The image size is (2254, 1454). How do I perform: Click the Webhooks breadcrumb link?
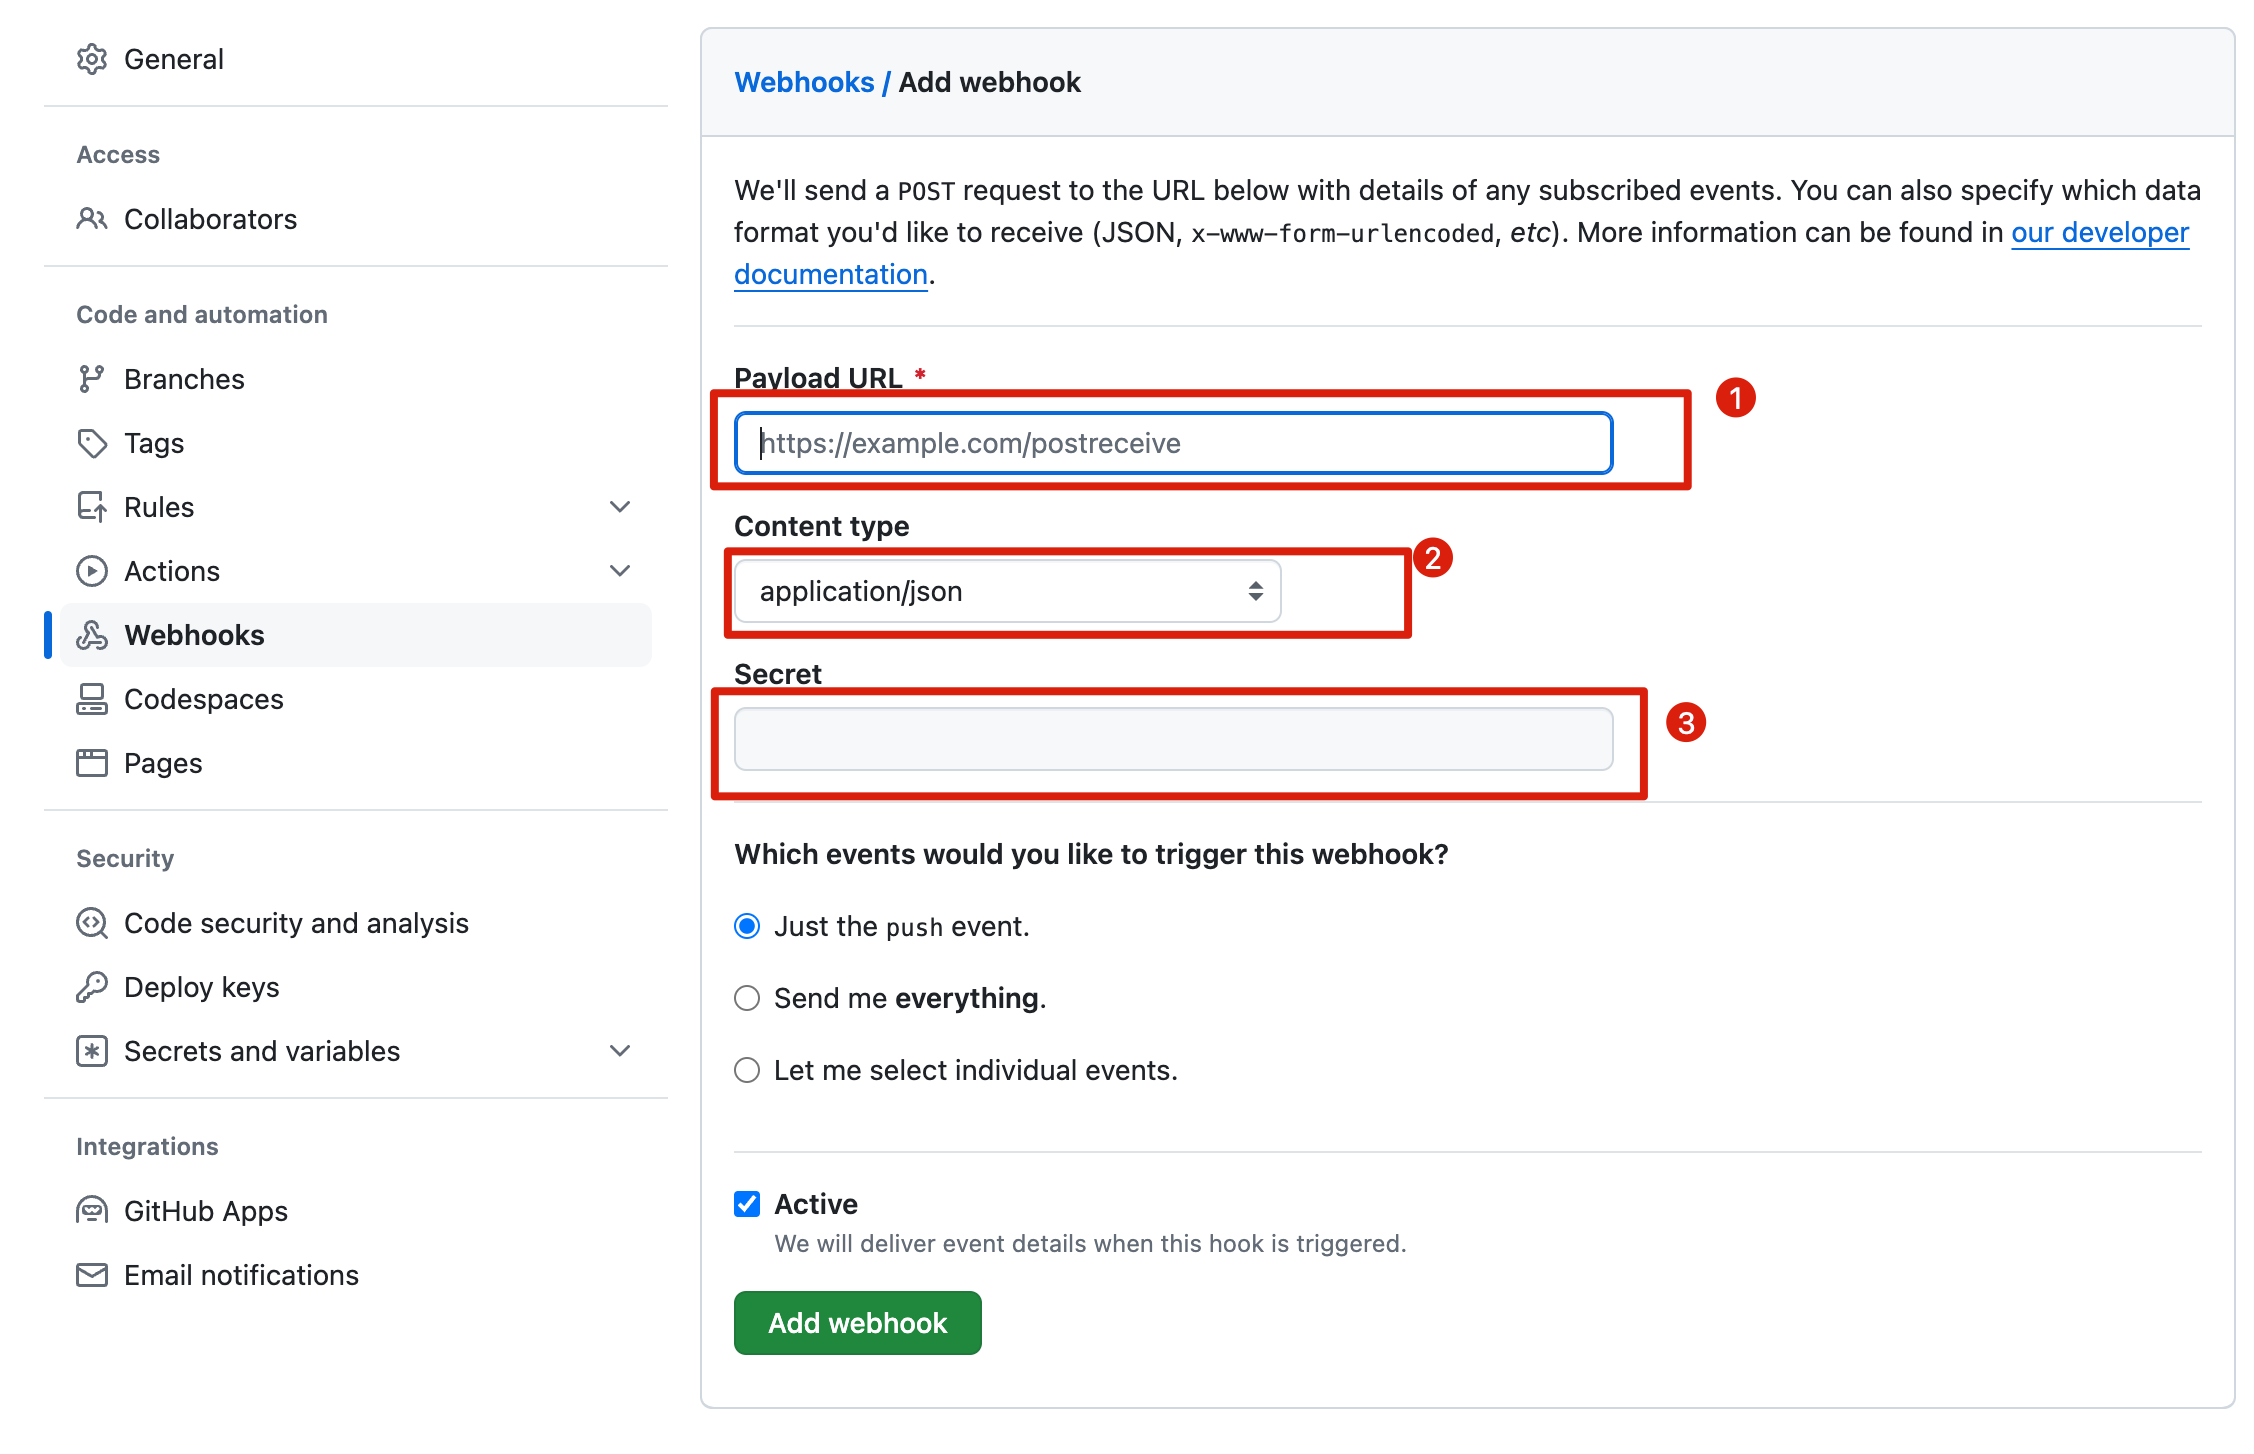[804, 82]
